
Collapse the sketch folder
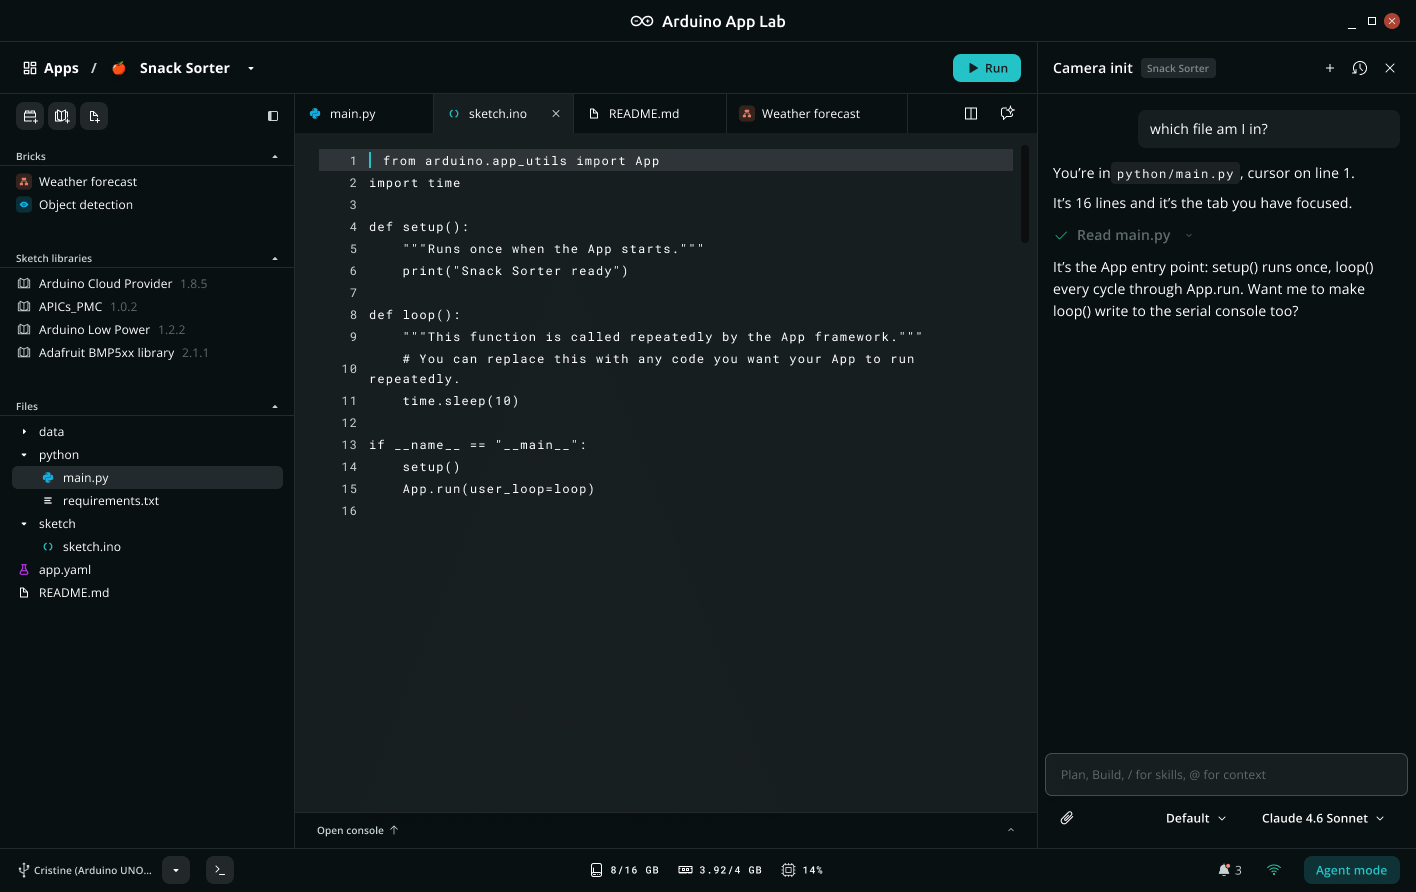pyautogui.click(x=25, y=524)
